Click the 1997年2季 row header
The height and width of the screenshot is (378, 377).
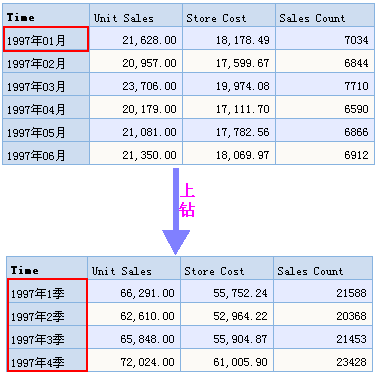[x=47, y=314]
